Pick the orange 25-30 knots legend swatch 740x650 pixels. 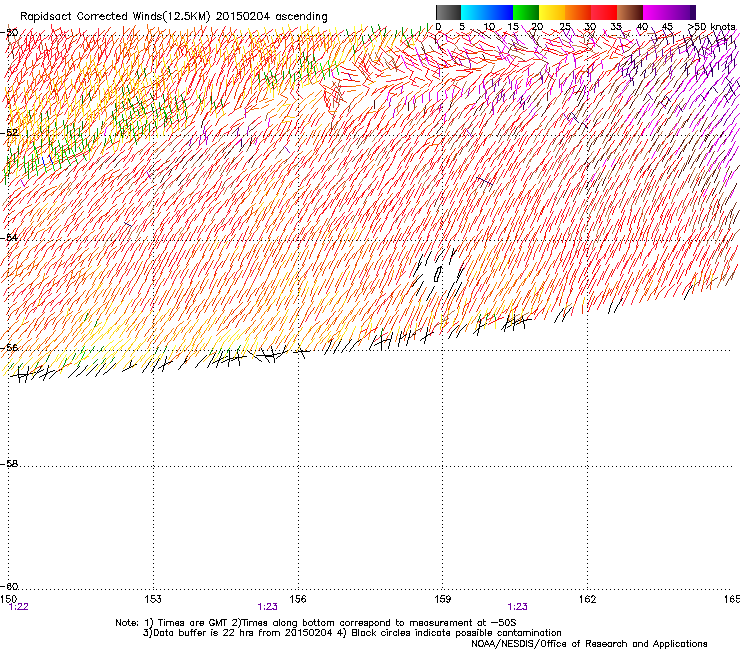click(578, 12)
